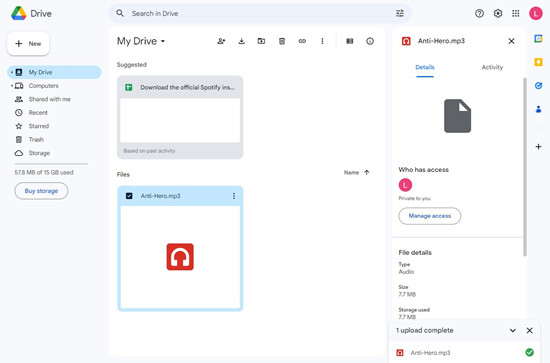Download the selected file
550x363 pixels.
(241, 41)
